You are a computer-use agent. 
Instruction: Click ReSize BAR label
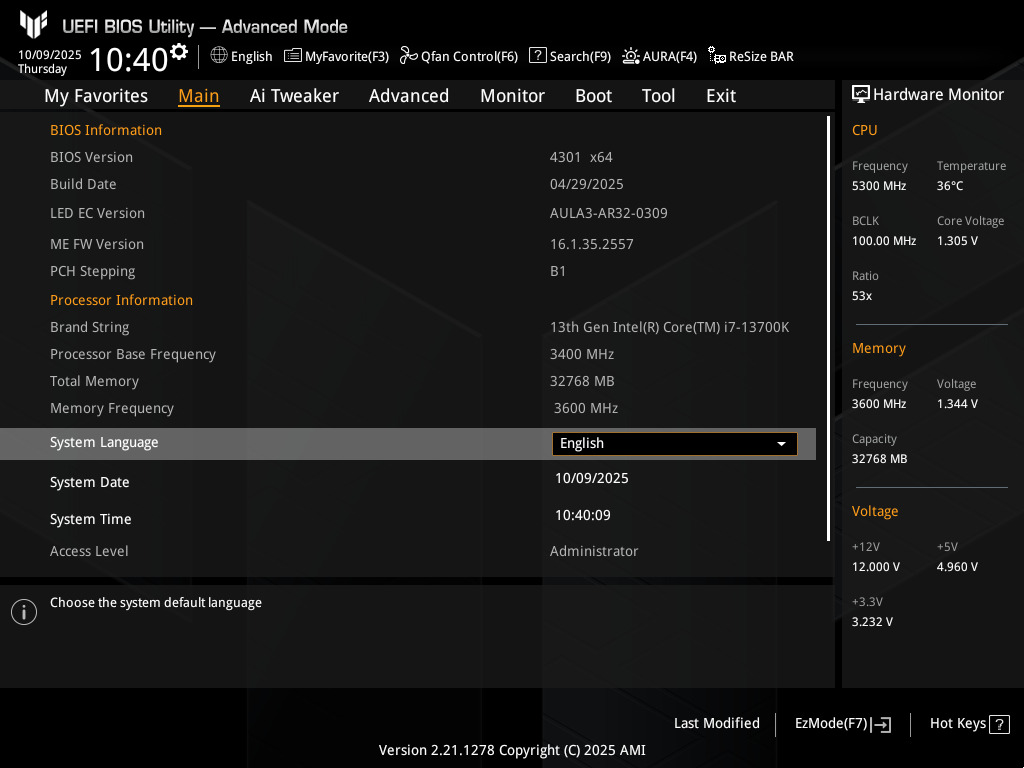pos(761,57)
